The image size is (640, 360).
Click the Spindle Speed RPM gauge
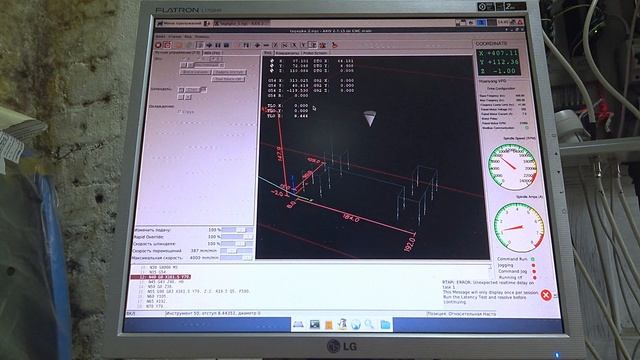coord(512,166)
